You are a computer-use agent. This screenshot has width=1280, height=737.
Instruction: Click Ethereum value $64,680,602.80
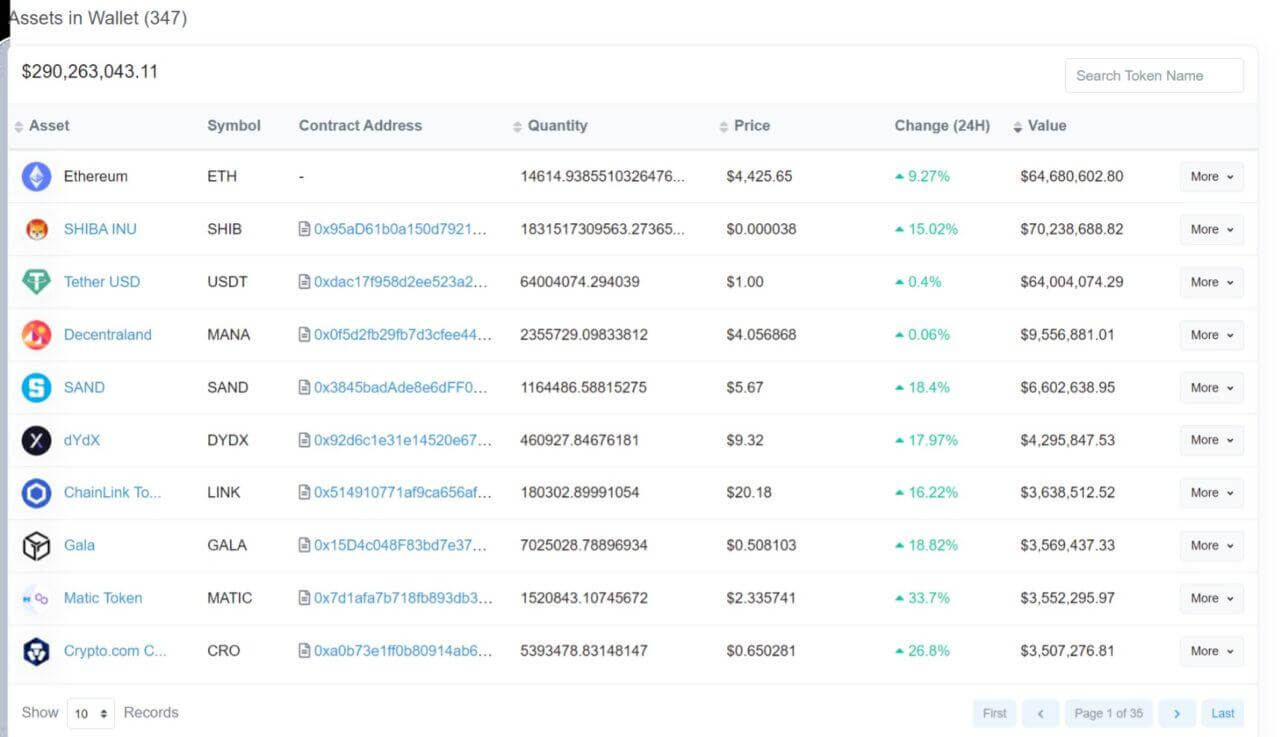pos(1072,177)
